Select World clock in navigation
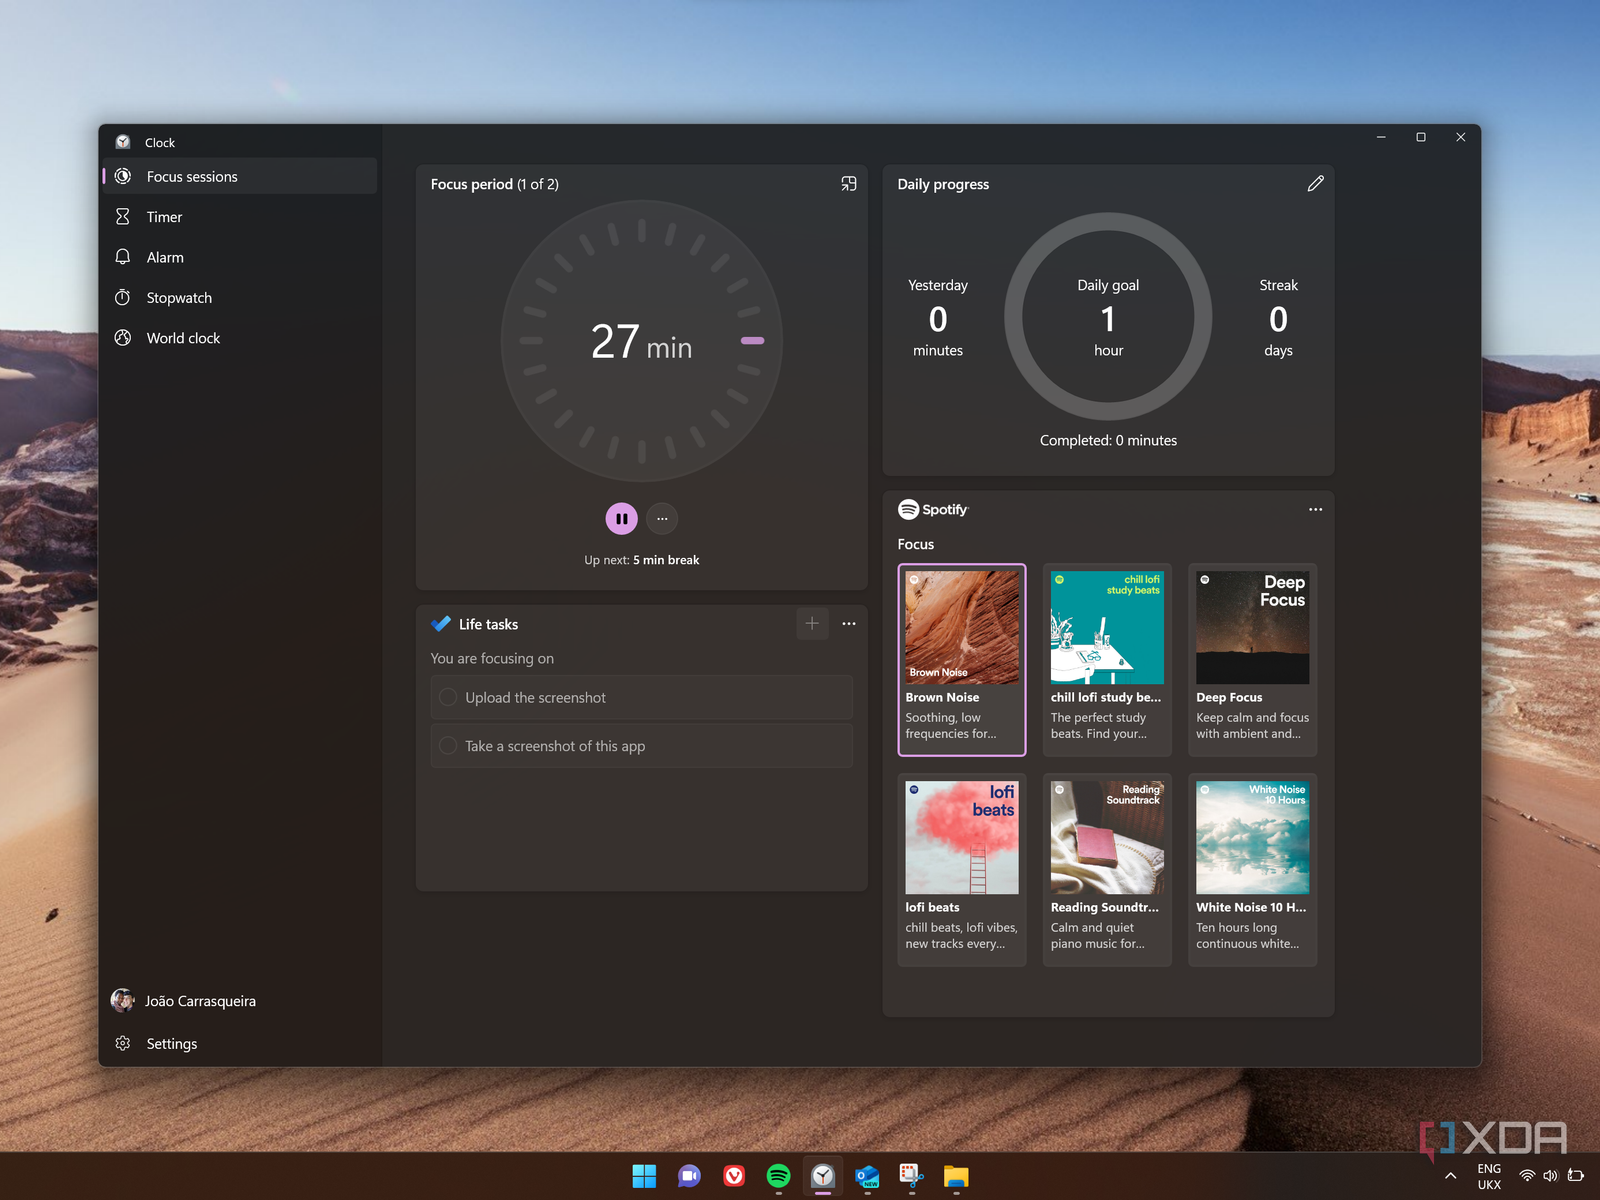1600x1200 pixels. pyautogui.click(x=183, y=338)
